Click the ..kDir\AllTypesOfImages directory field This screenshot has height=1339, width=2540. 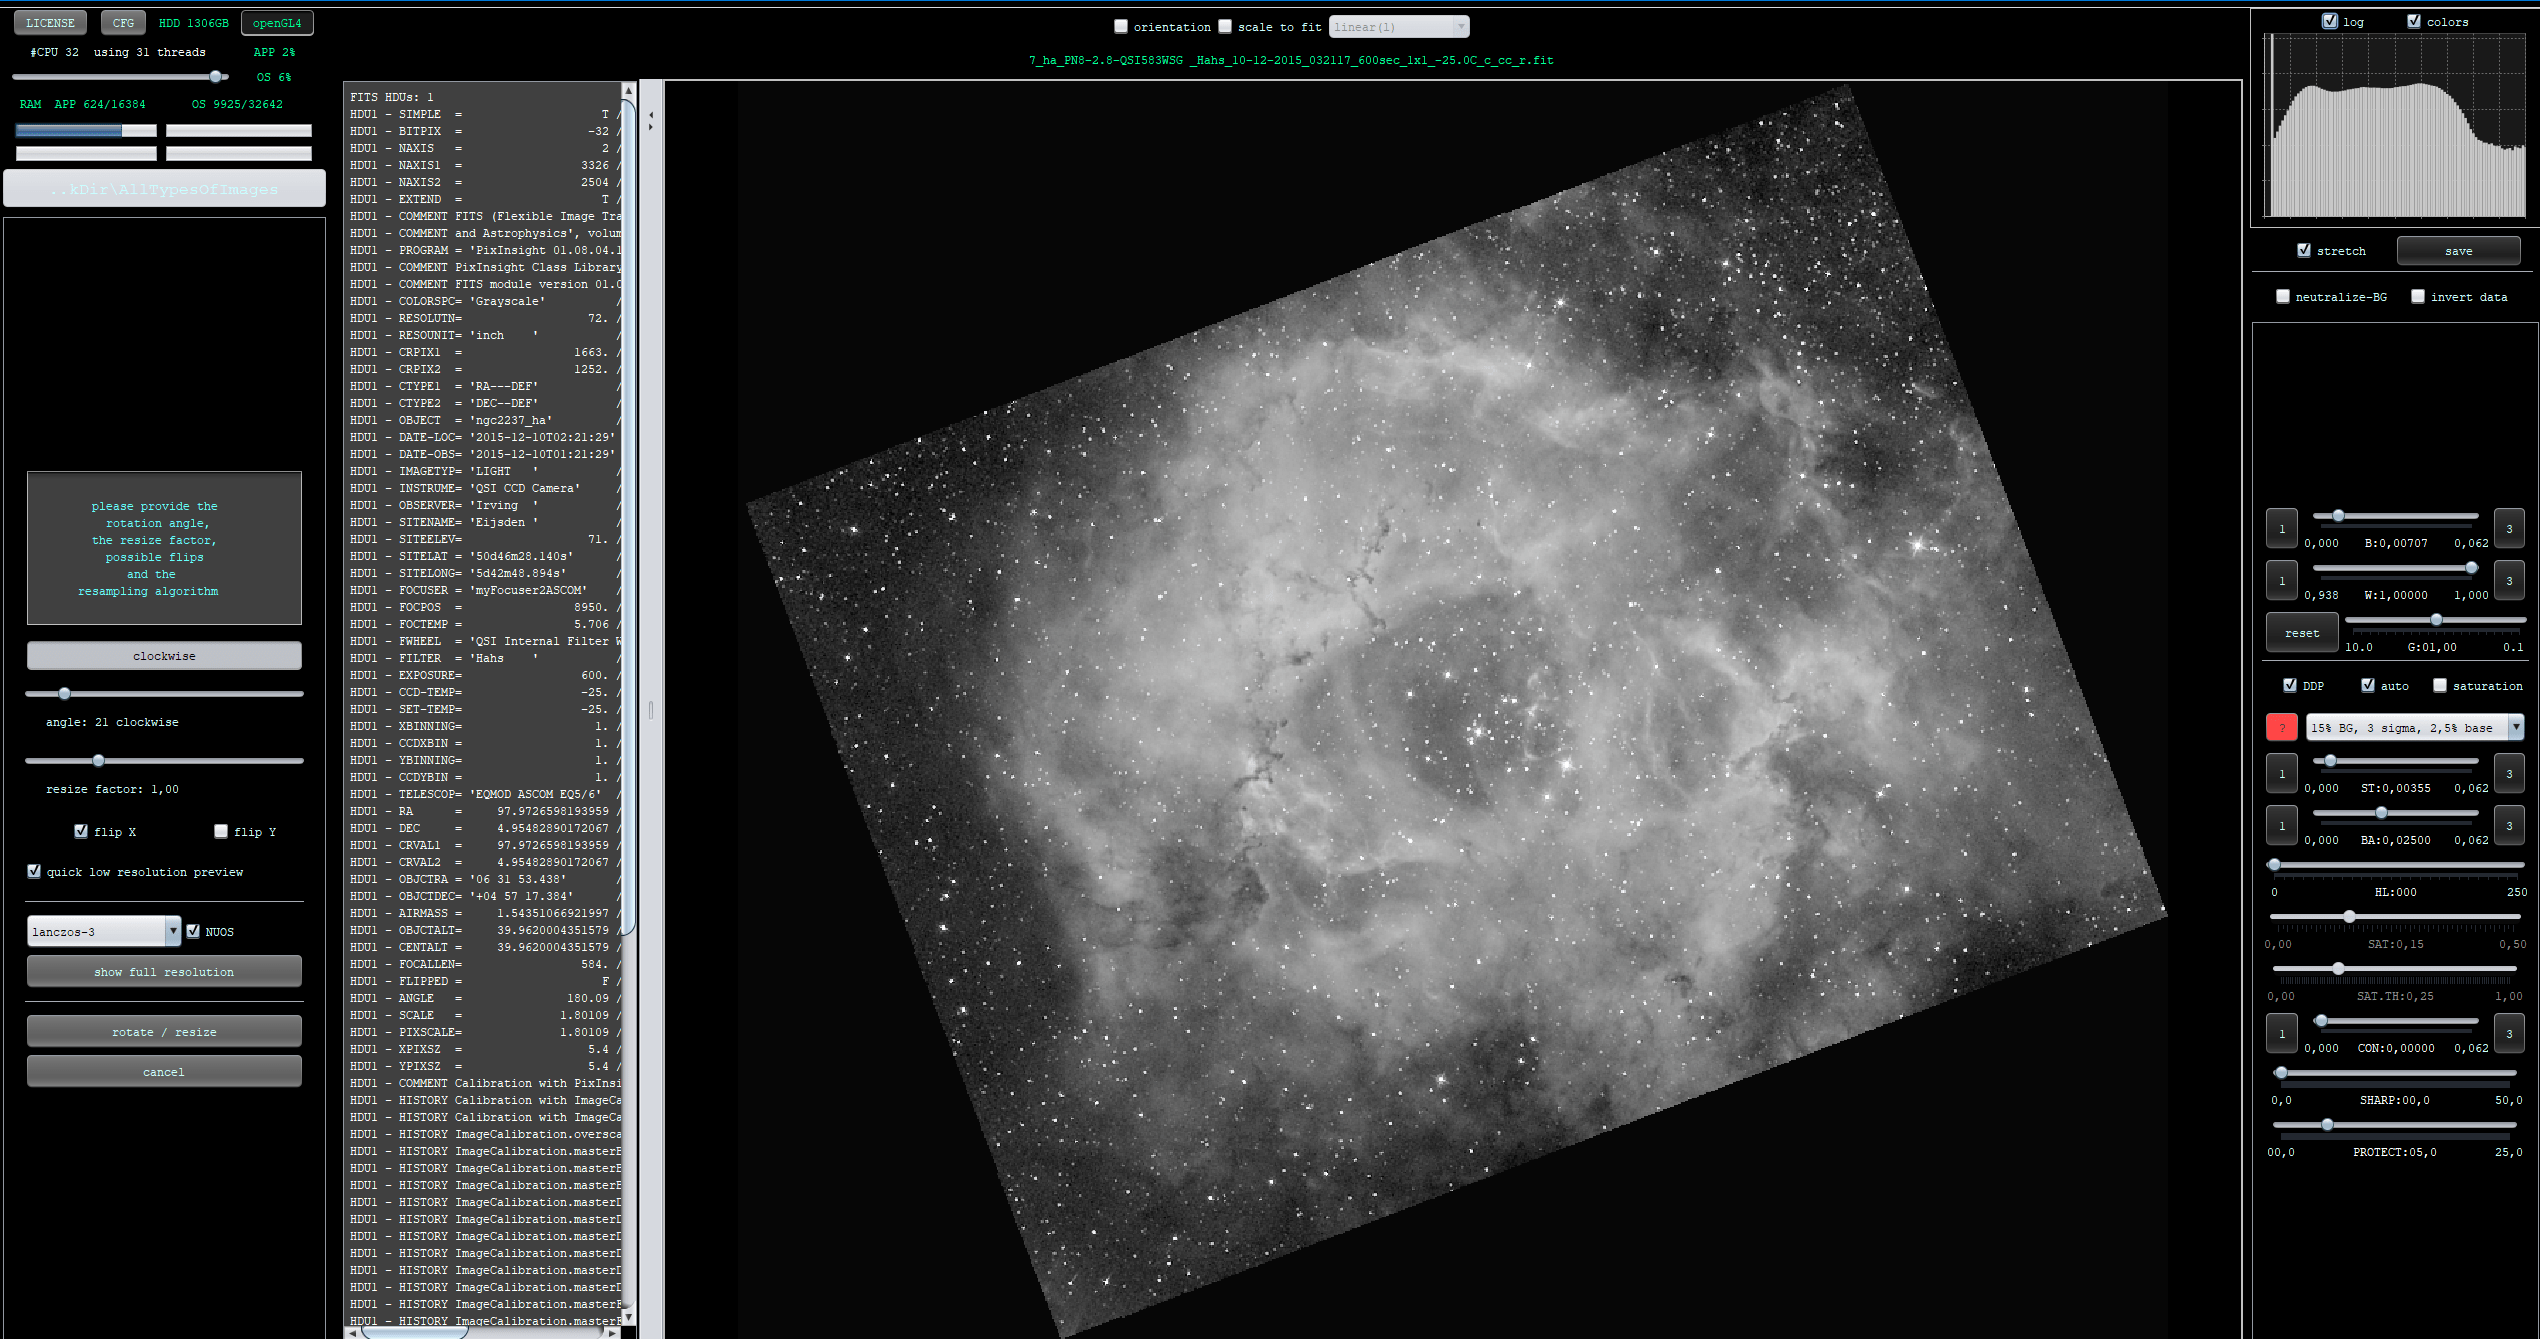tap(165, 189)
